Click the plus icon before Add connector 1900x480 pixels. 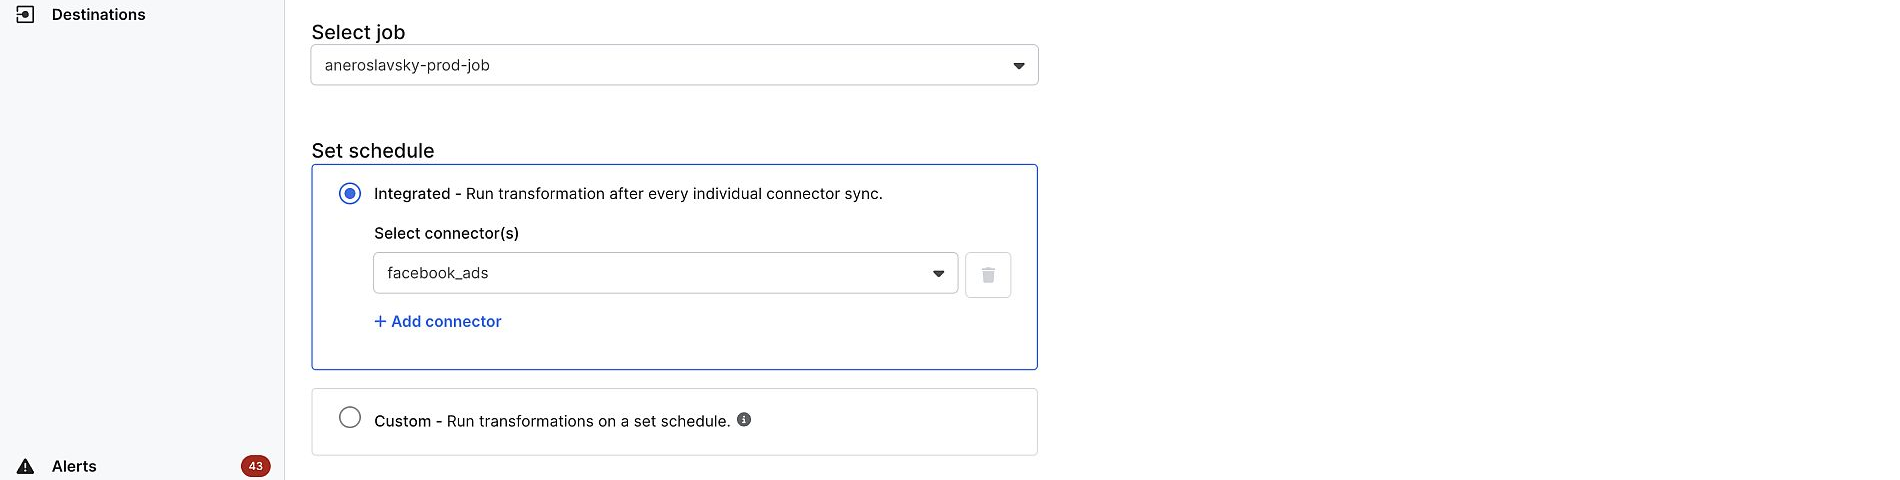click(380, 321)
